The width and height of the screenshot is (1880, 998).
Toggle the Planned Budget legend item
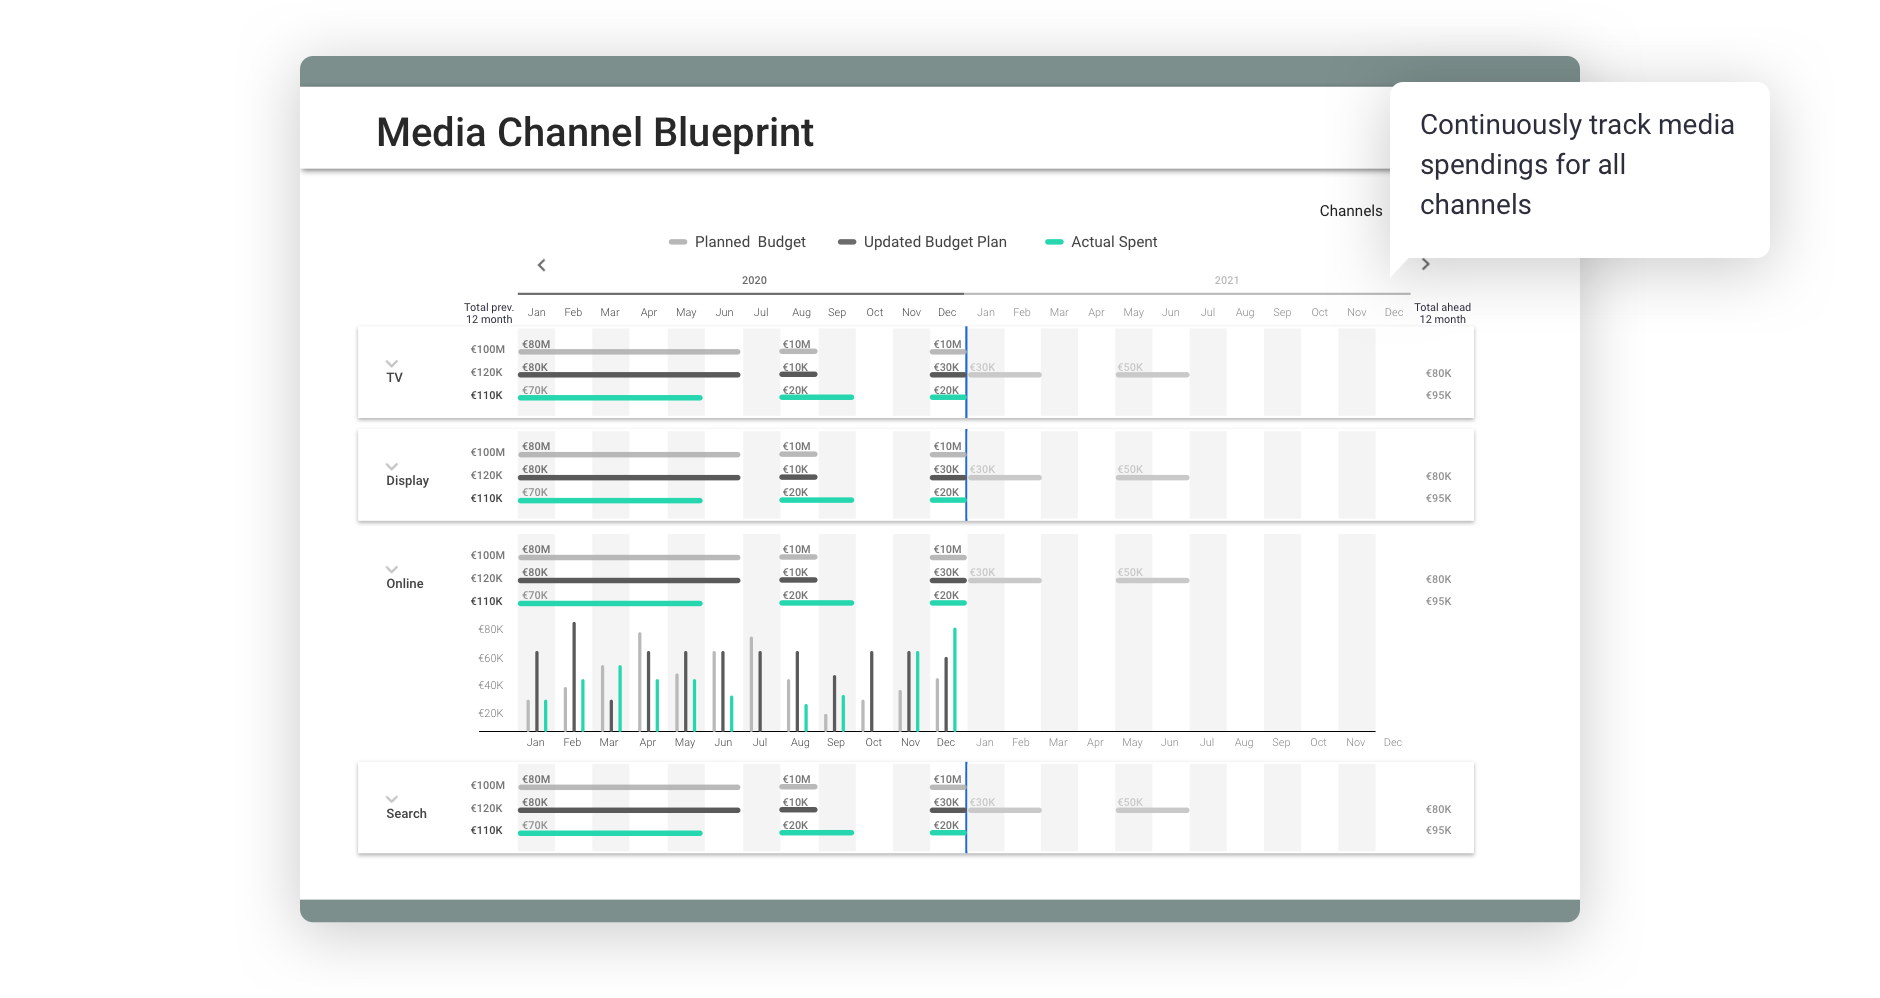(737, 242)
